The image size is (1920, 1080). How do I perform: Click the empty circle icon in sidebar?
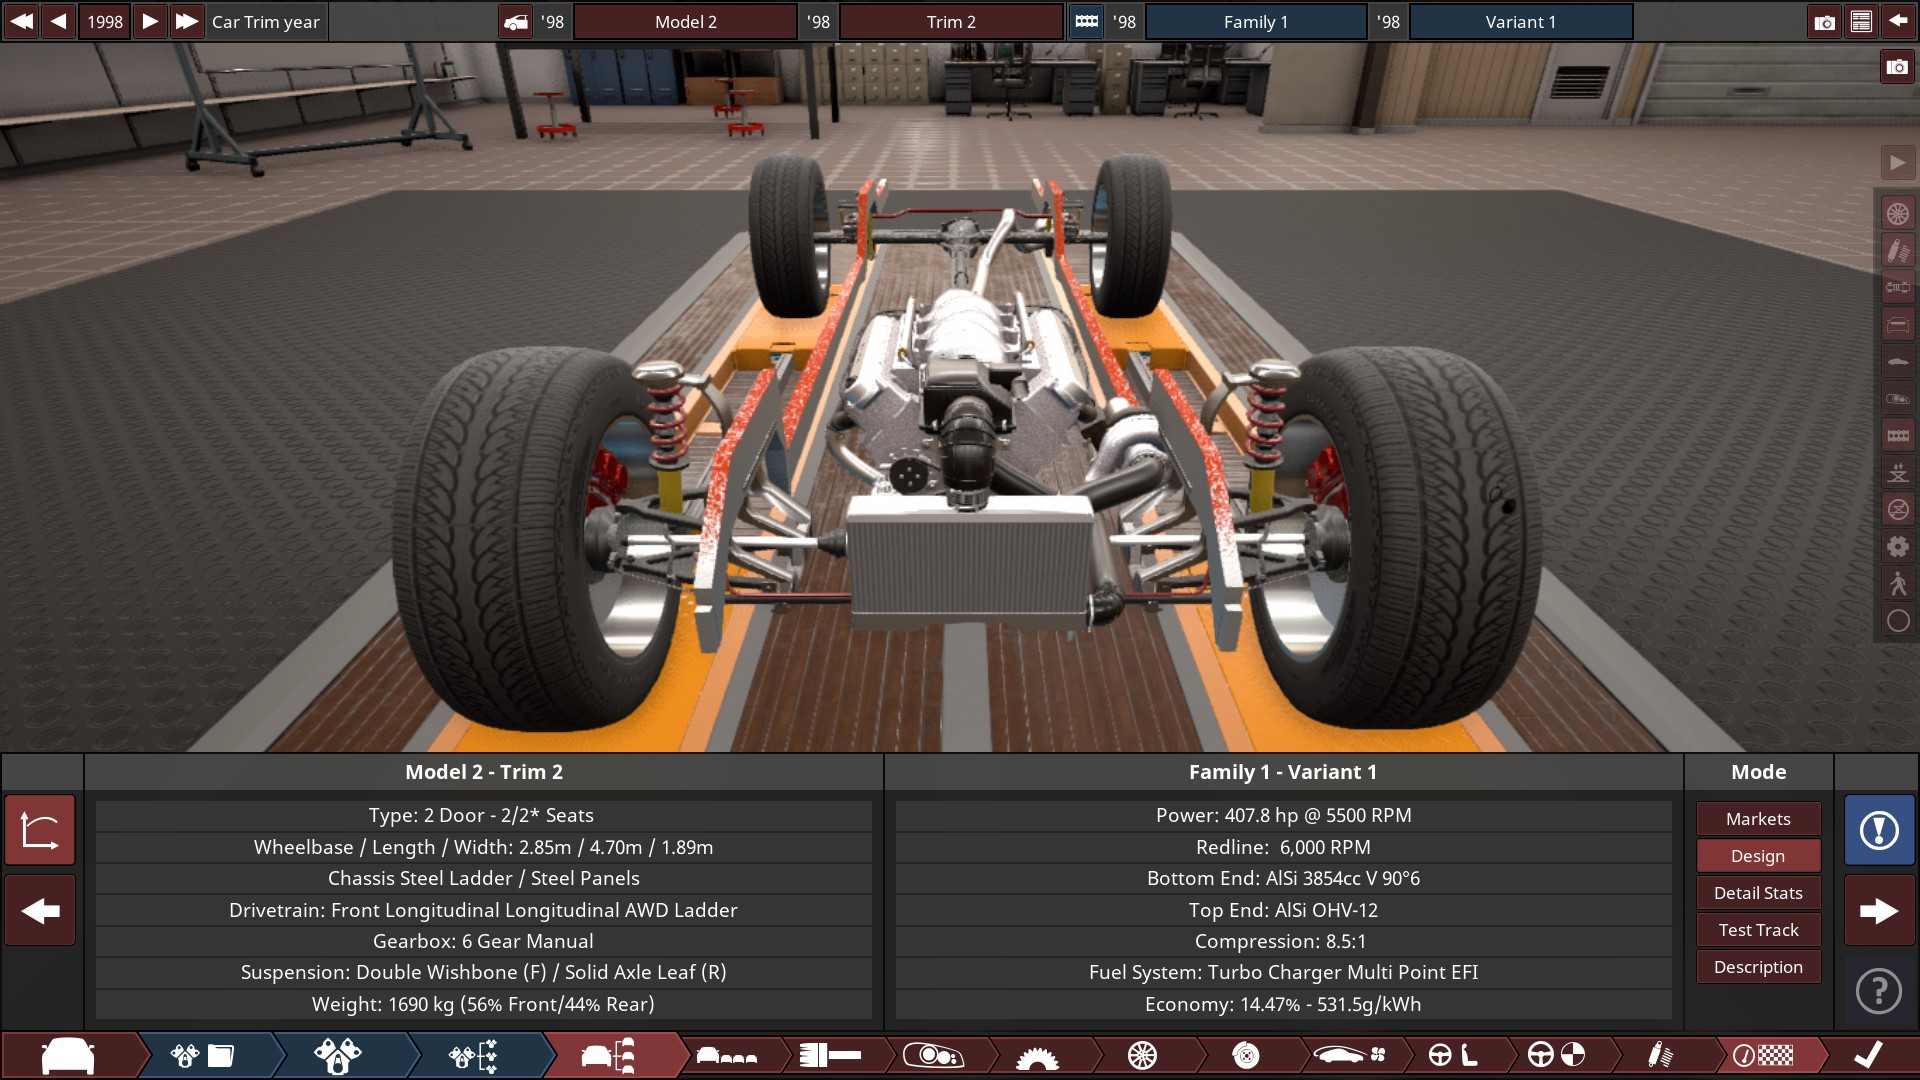pos(1897,621)
